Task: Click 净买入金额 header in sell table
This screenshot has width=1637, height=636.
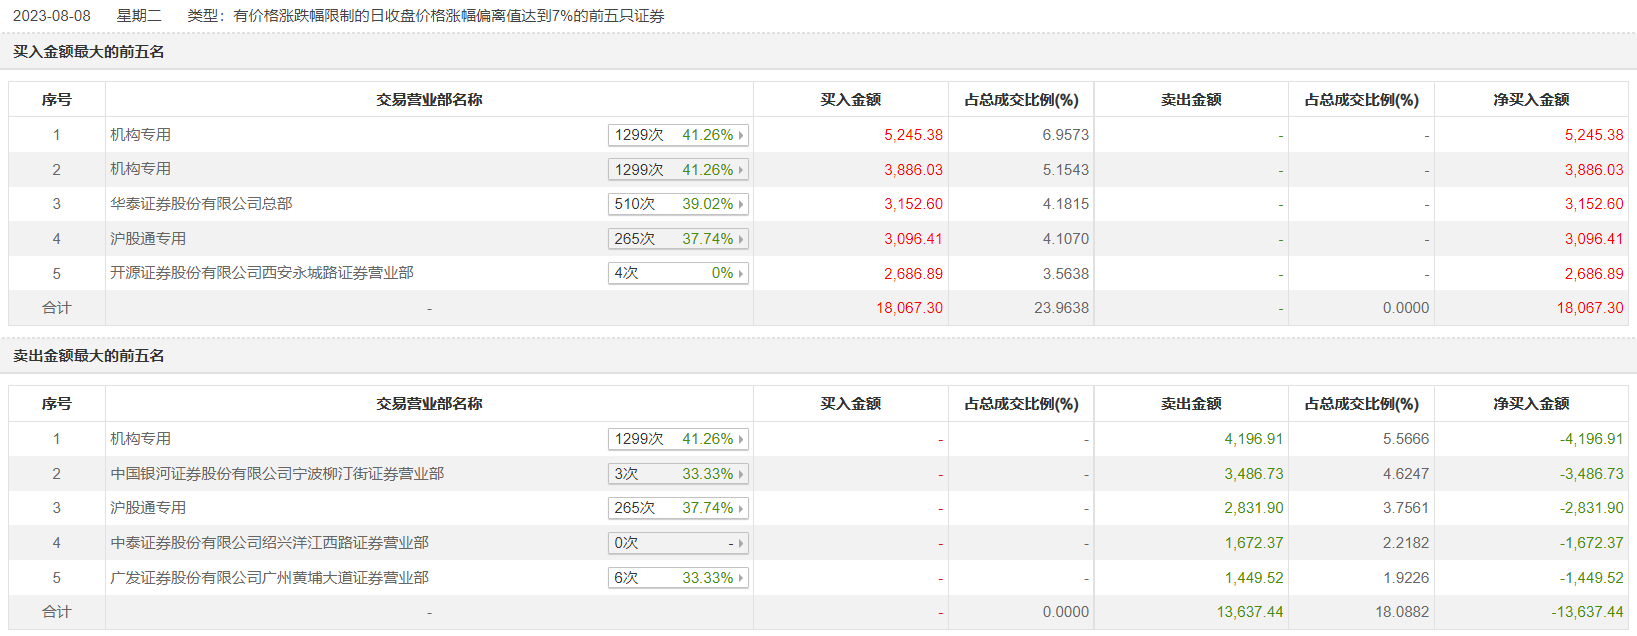Action: pyautogui.click(x=1531, y=404)
